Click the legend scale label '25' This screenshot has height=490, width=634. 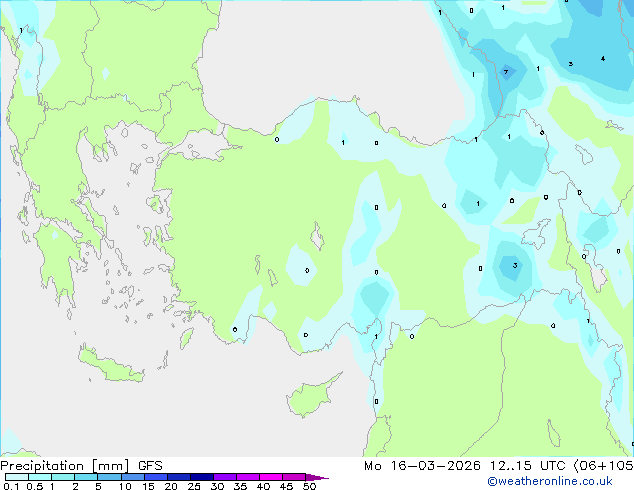click(194, 486)
